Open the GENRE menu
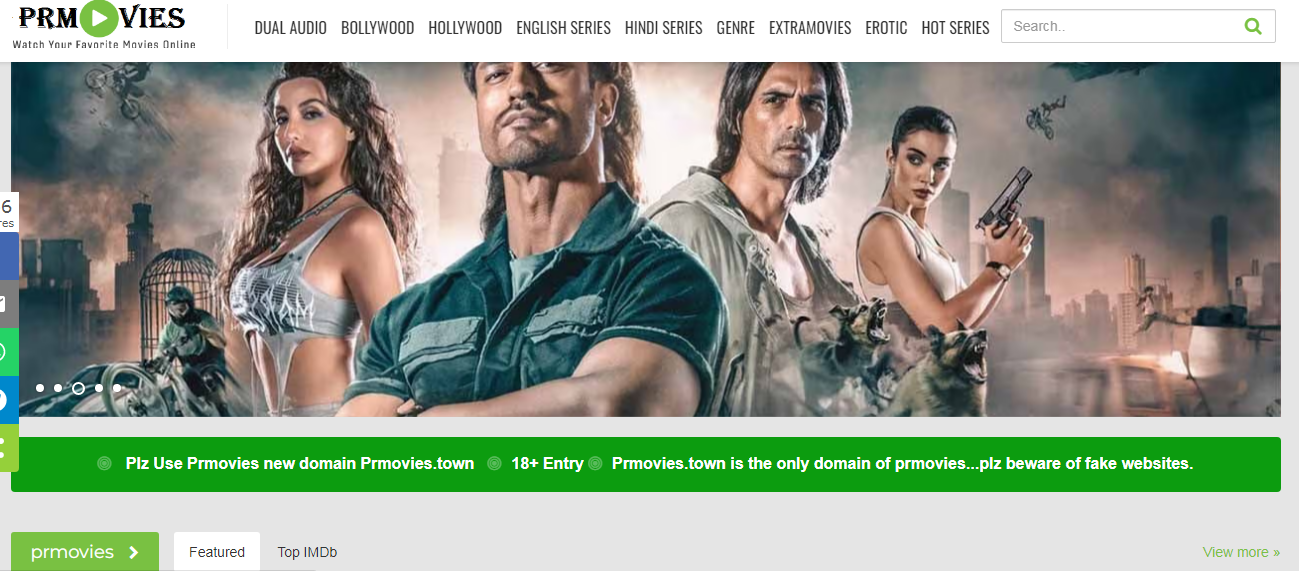Screen dimensions: 1299x571 [x=736, y=28]
